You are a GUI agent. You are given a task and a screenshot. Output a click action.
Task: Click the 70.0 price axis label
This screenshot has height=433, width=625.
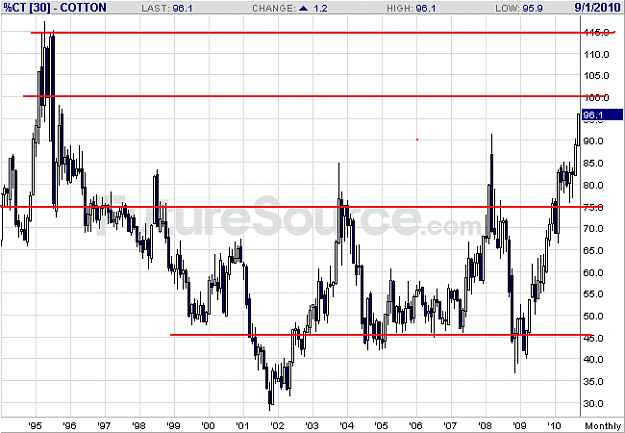point(596,229)
